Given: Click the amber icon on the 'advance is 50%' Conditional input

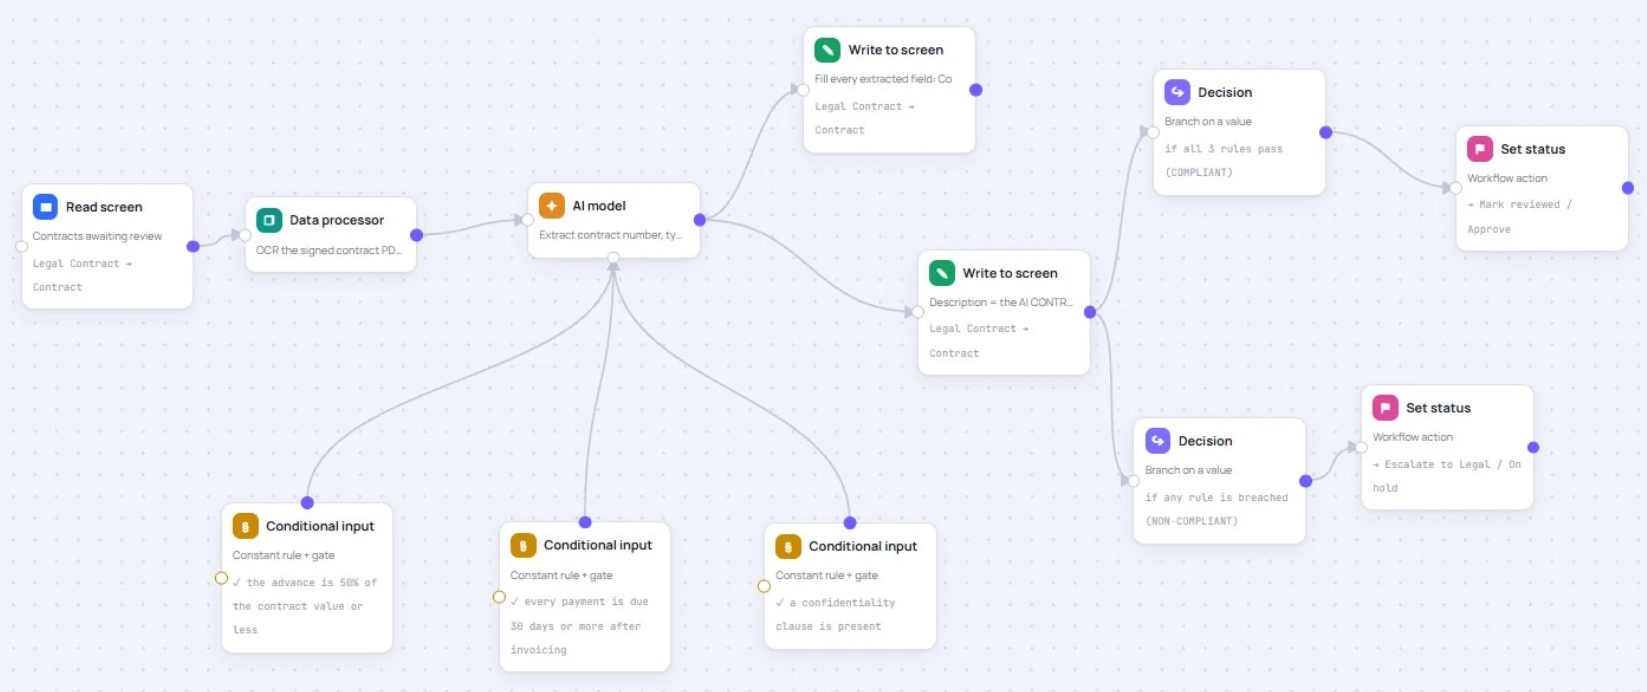Looking at the screenshot, I should [245, 526].
